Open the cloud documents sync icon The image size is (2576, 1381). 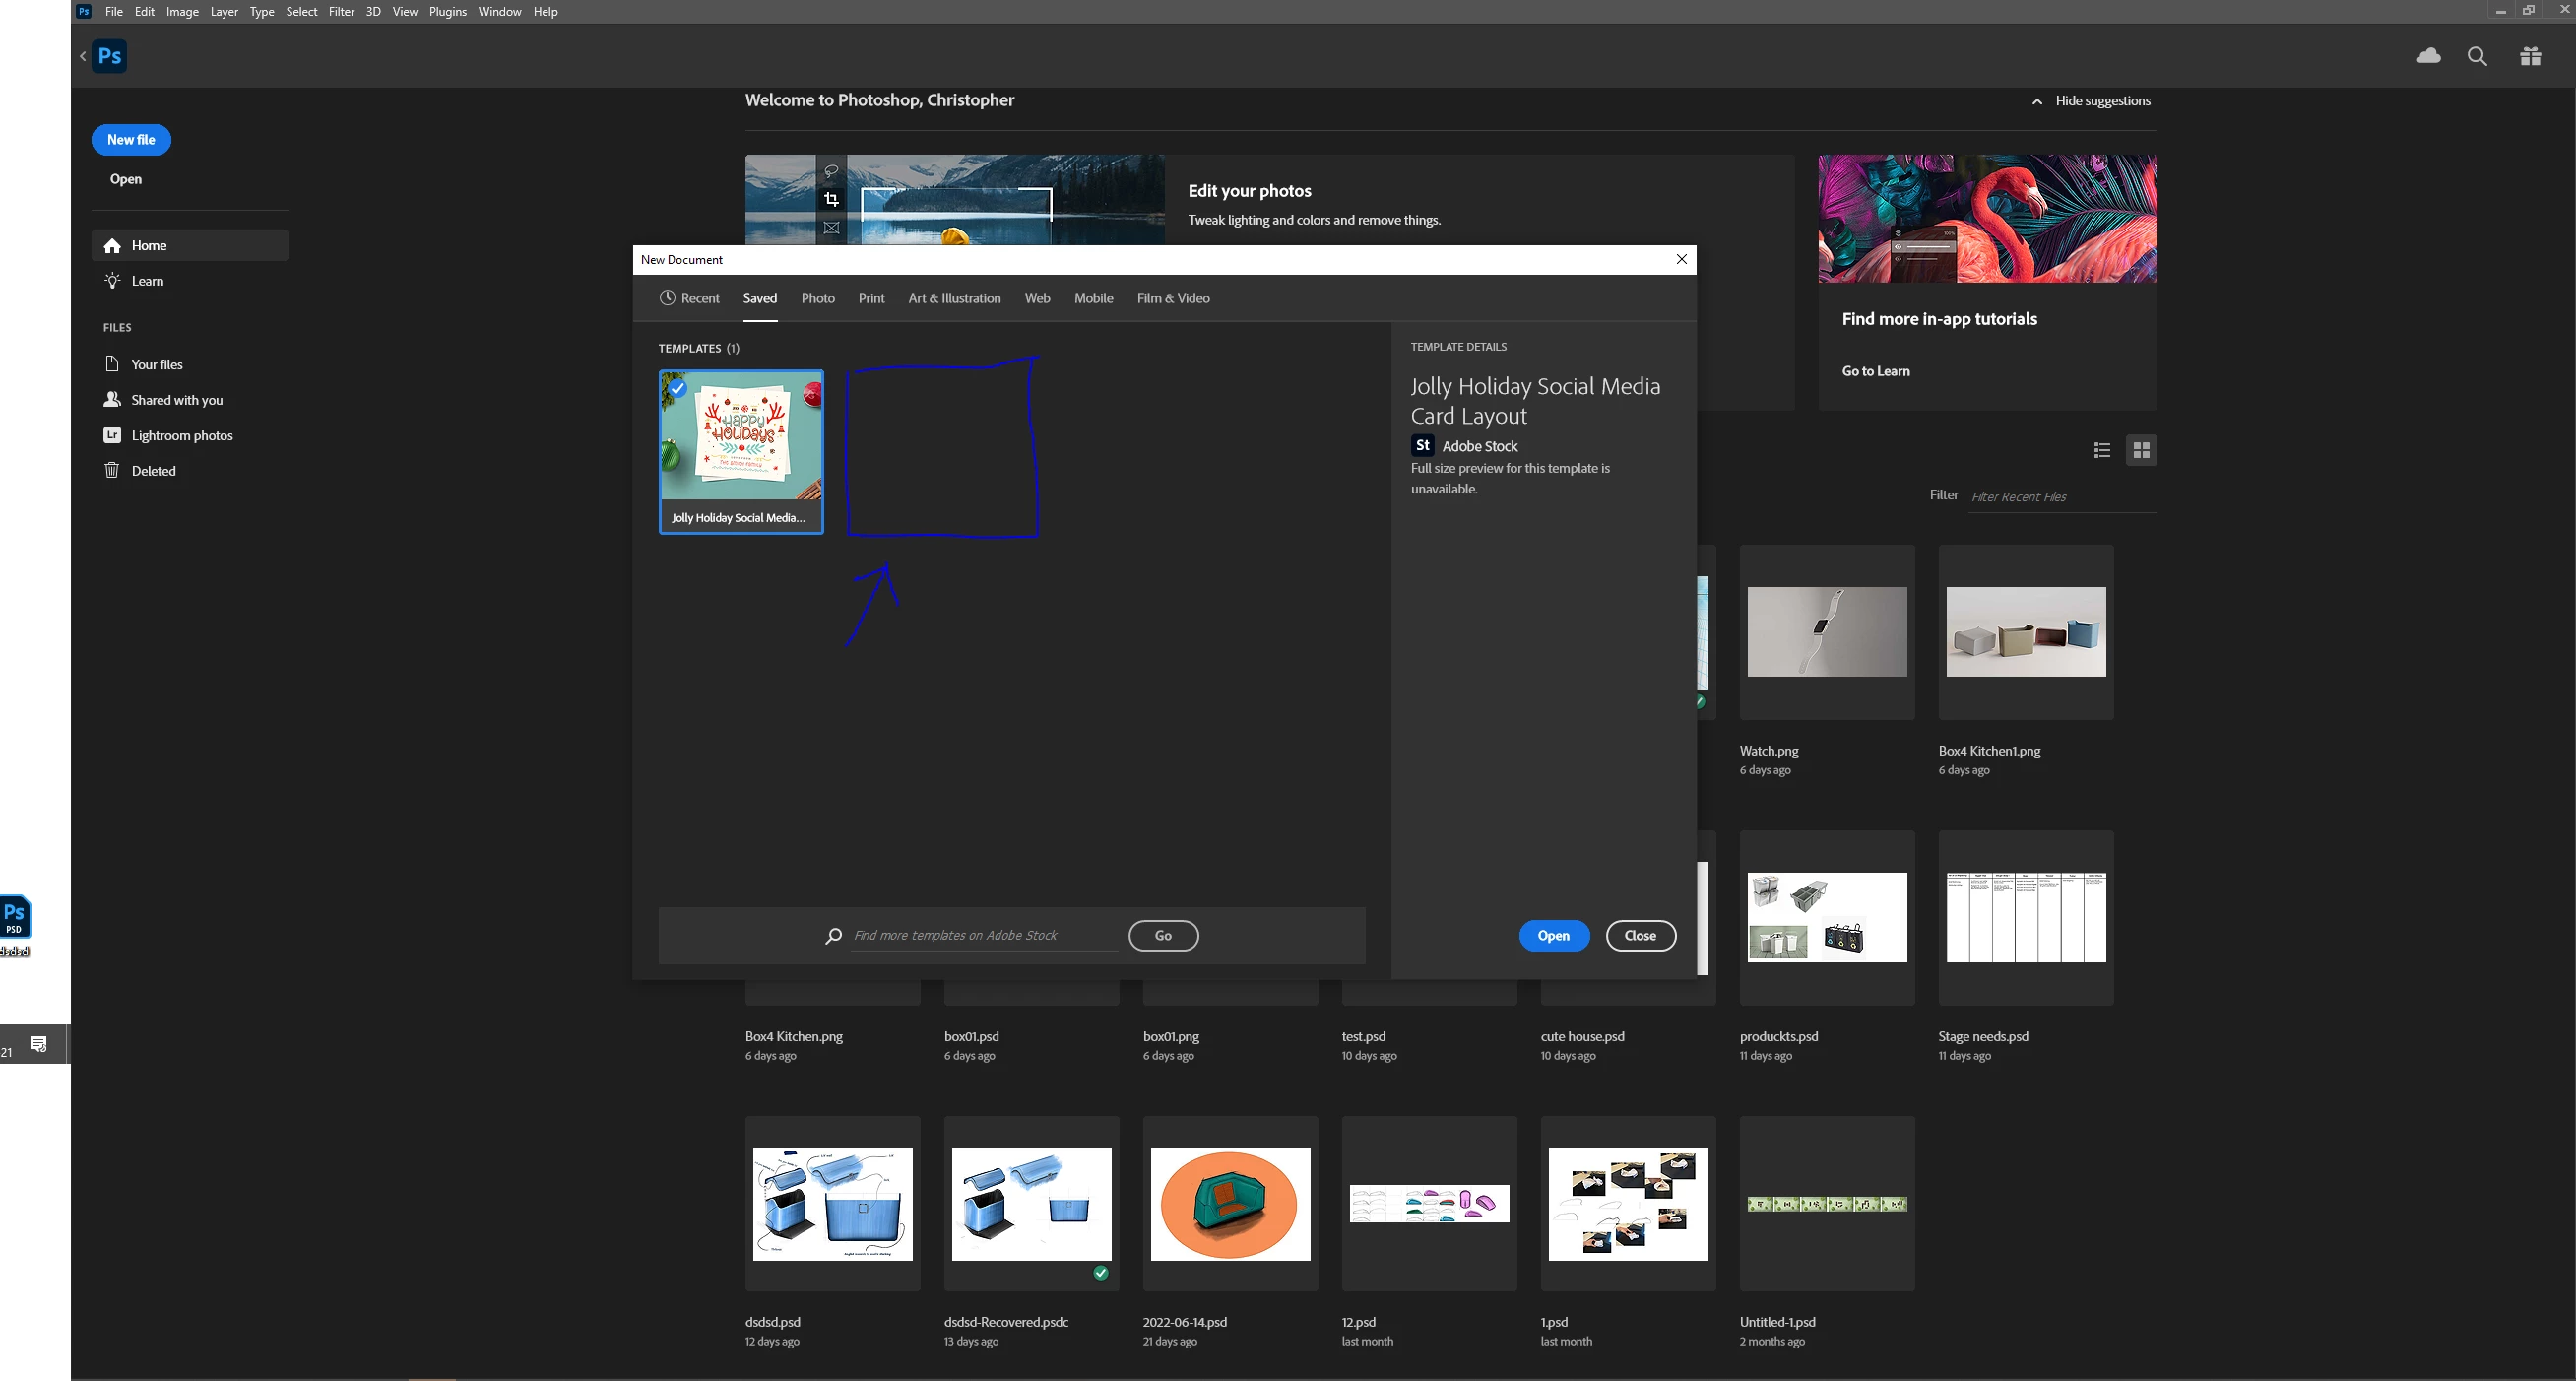[x=2428, y=56]
